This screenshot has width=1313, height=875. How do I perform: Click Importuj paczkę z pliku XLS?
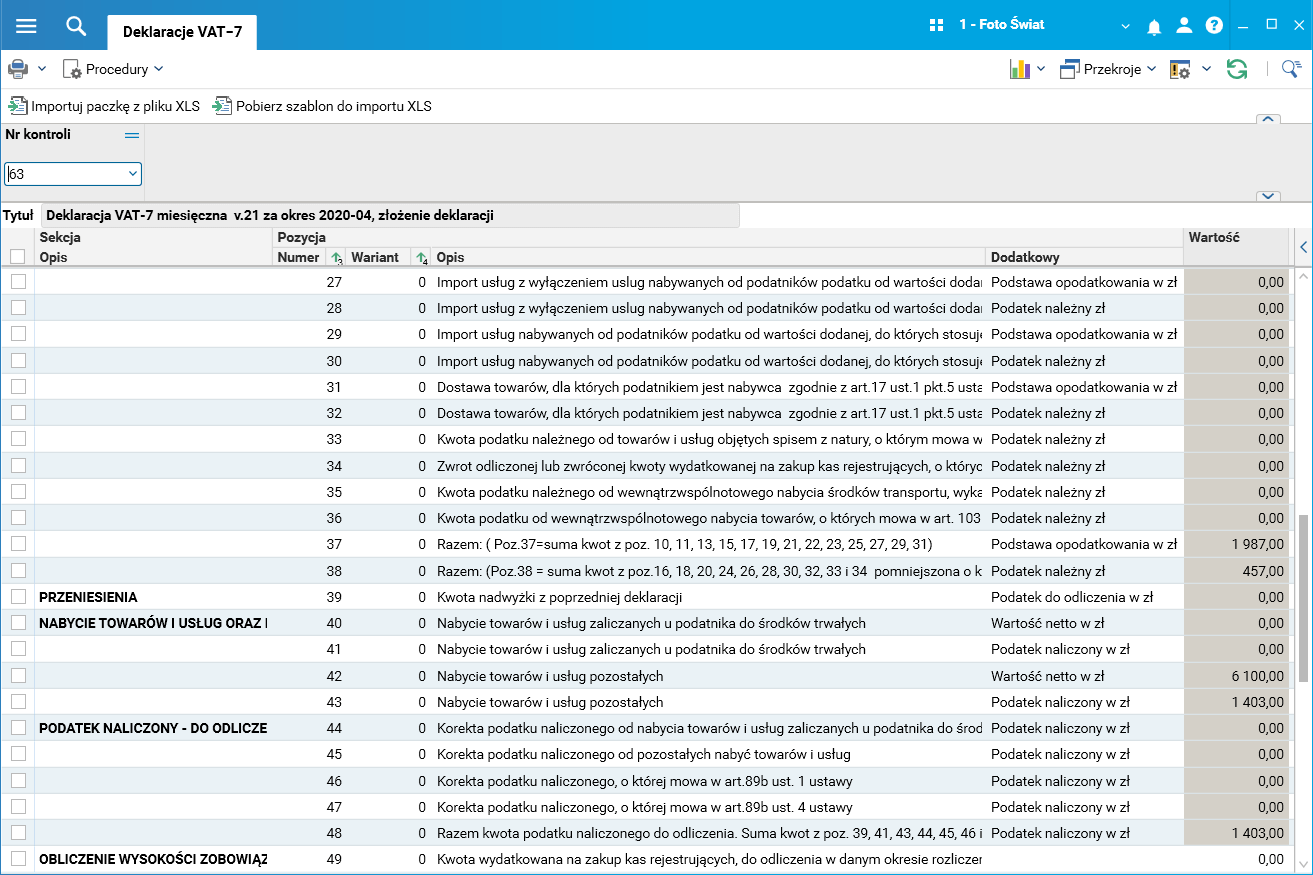(105, 106)
